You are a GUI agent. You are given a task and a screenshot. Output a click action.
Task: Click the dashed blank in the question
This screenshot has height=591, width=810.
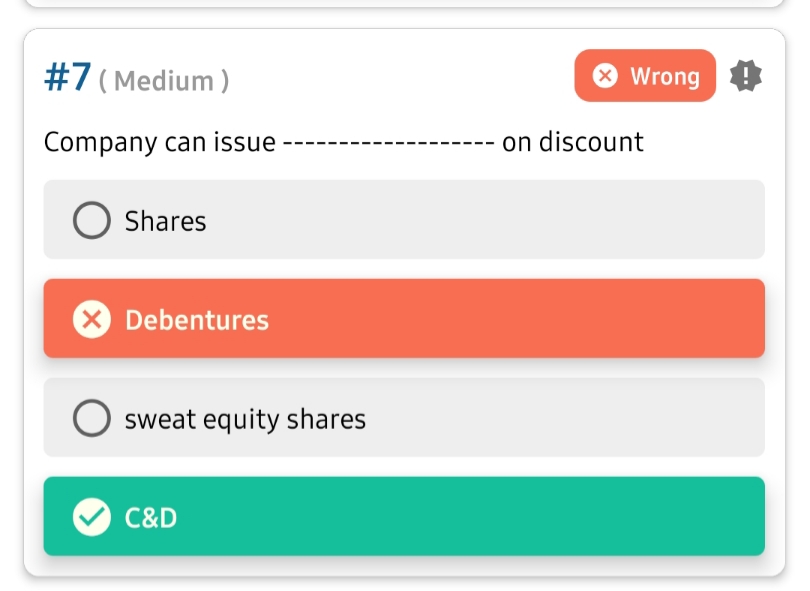click(388, 142)
